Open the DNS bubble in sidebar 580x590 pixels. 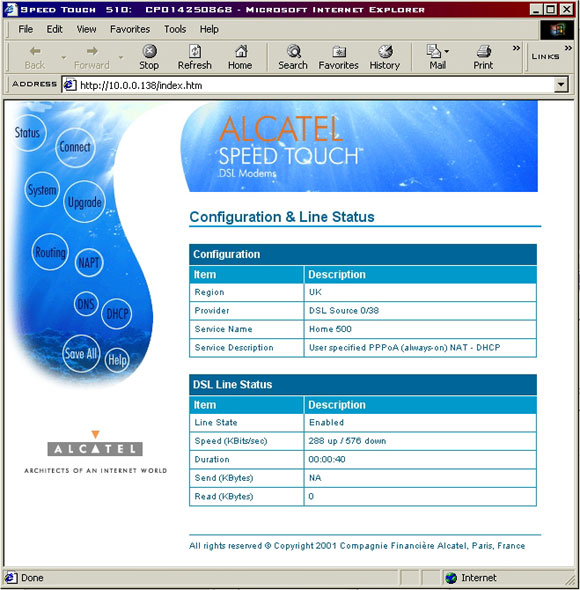(x=86, y=304)
